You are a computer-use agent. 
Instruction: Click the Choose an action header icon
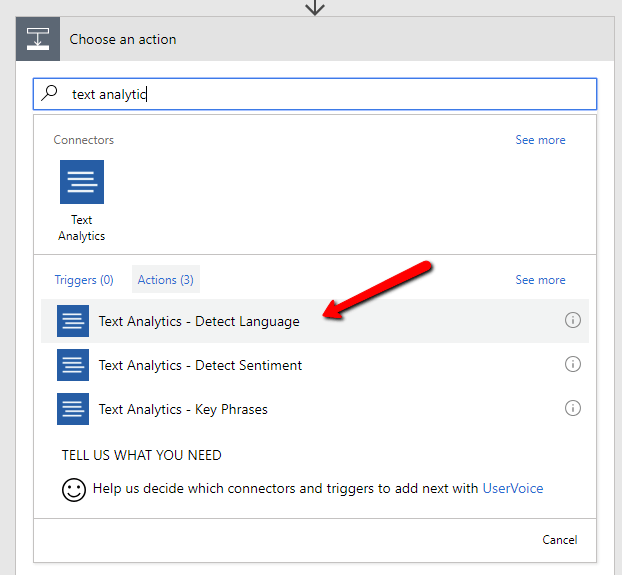click(38, 40)
